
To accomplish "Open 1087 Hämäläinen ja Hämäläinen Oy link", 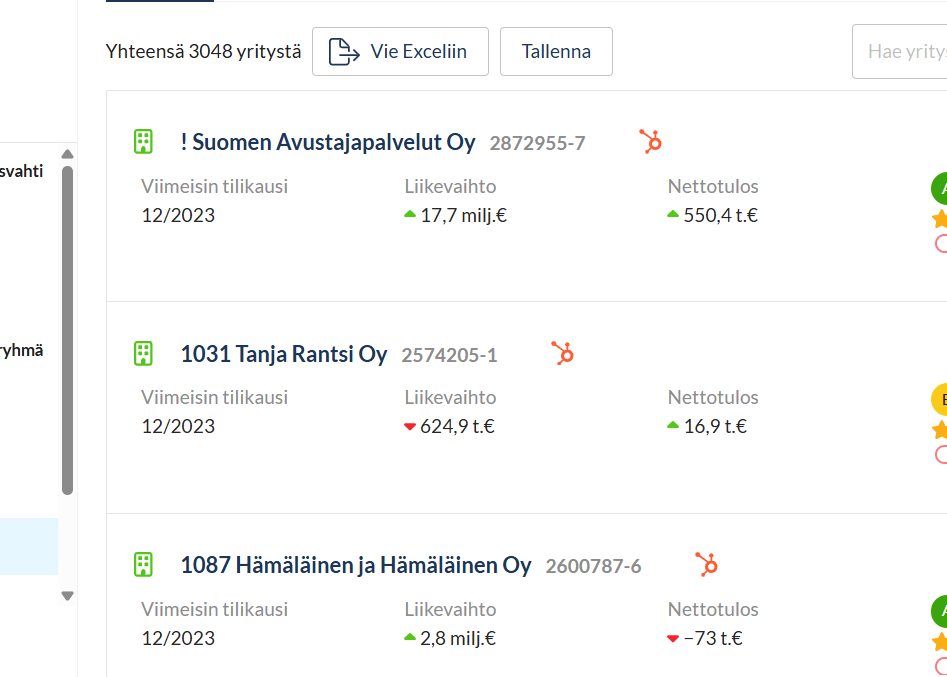I will (356, 566).
